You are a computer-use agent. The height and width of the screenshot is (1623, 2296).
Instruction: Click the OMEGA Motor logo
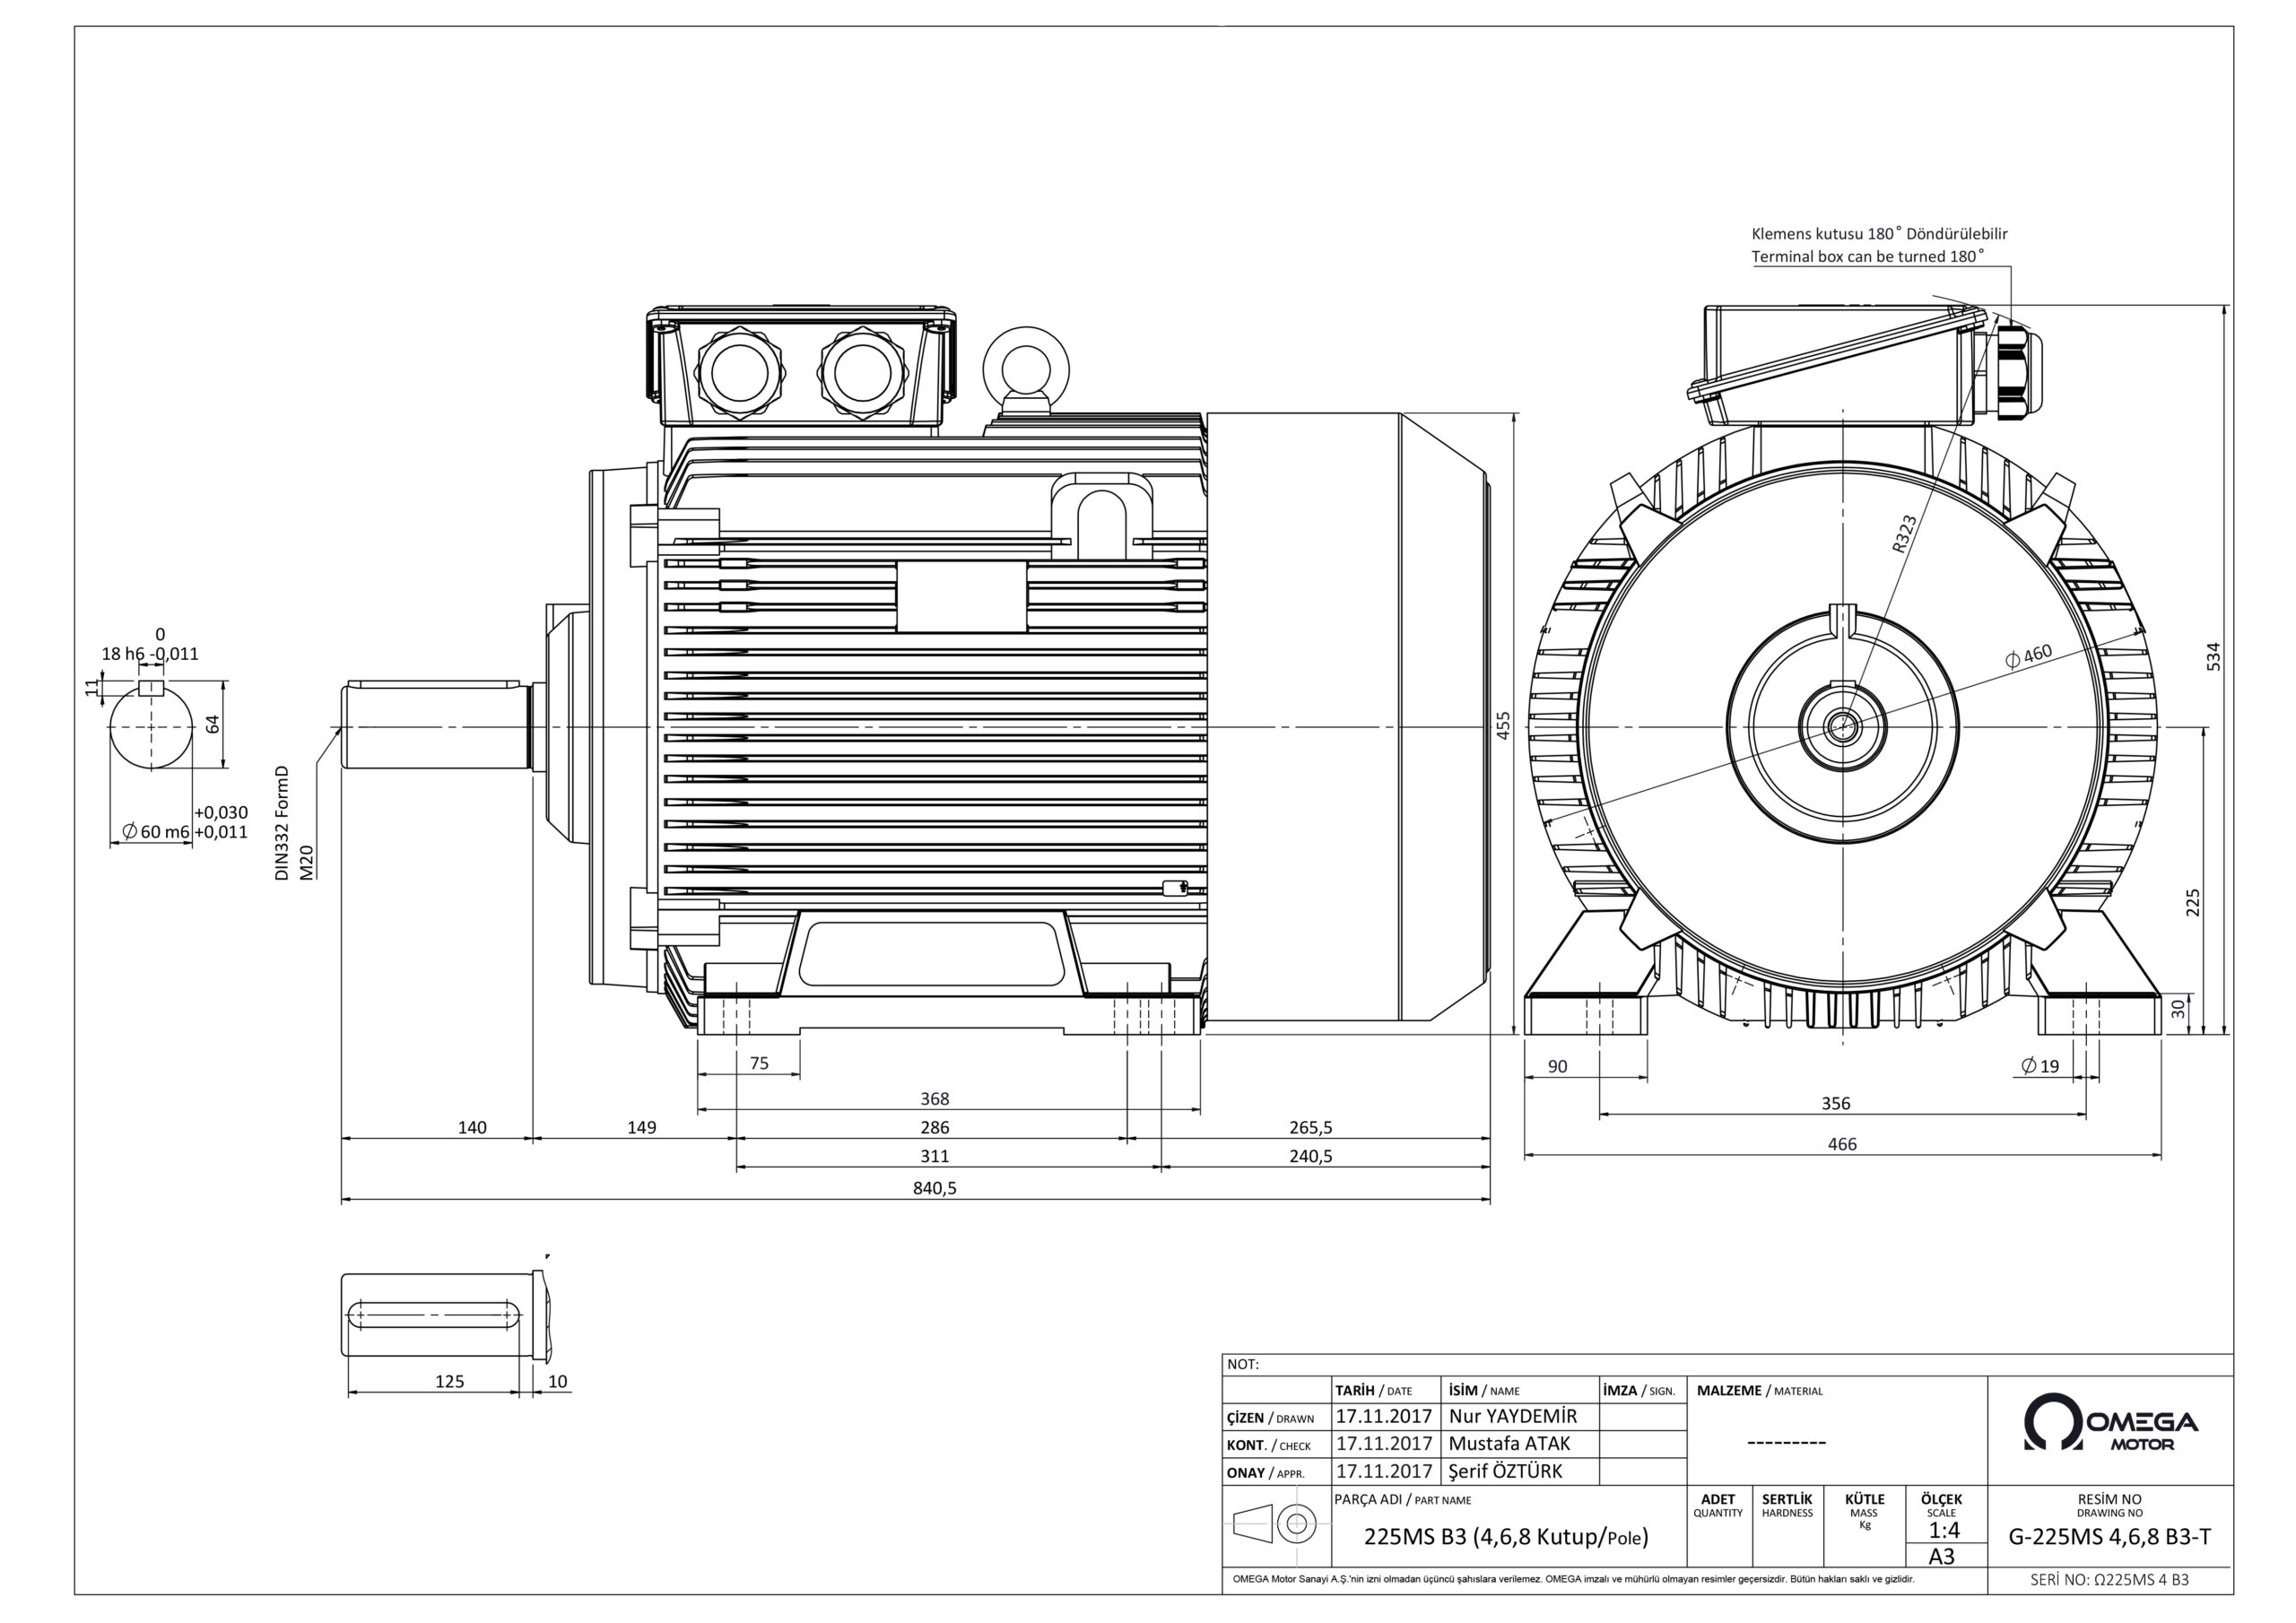pyautogui.click(x=2110, y=1422)
